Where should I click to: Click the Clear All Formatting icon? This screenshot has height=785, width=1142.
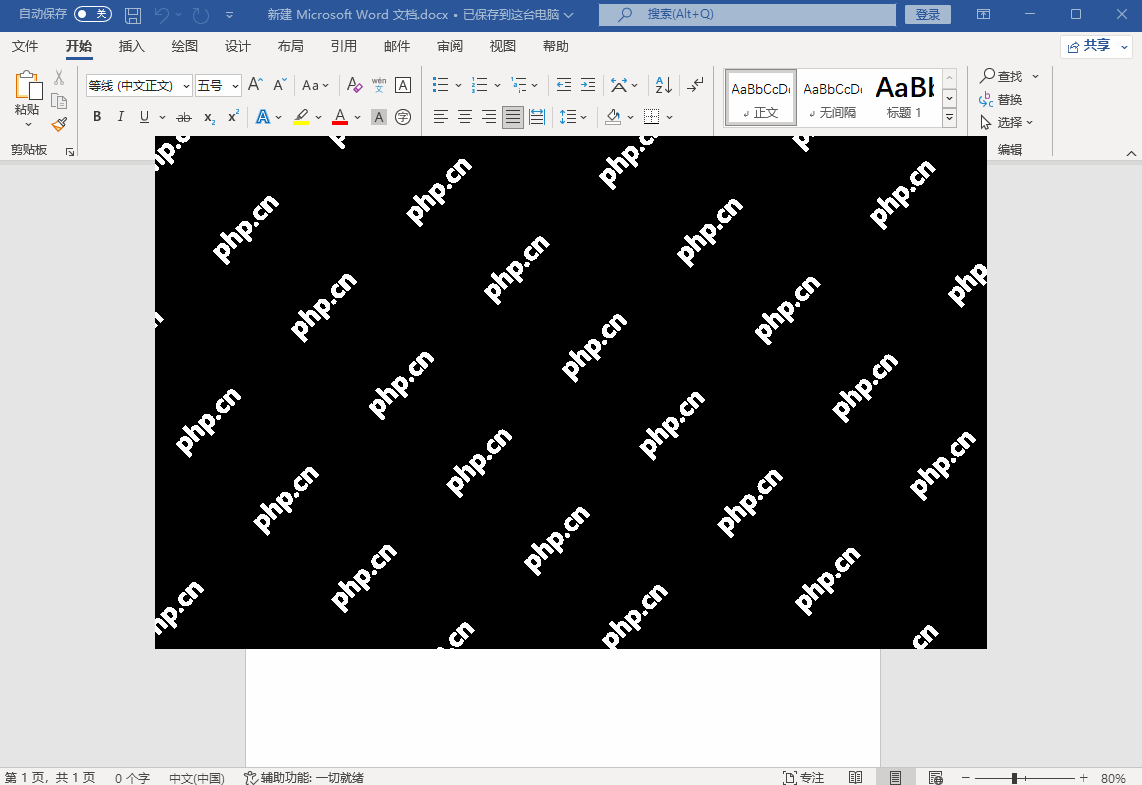click(354, 86)
